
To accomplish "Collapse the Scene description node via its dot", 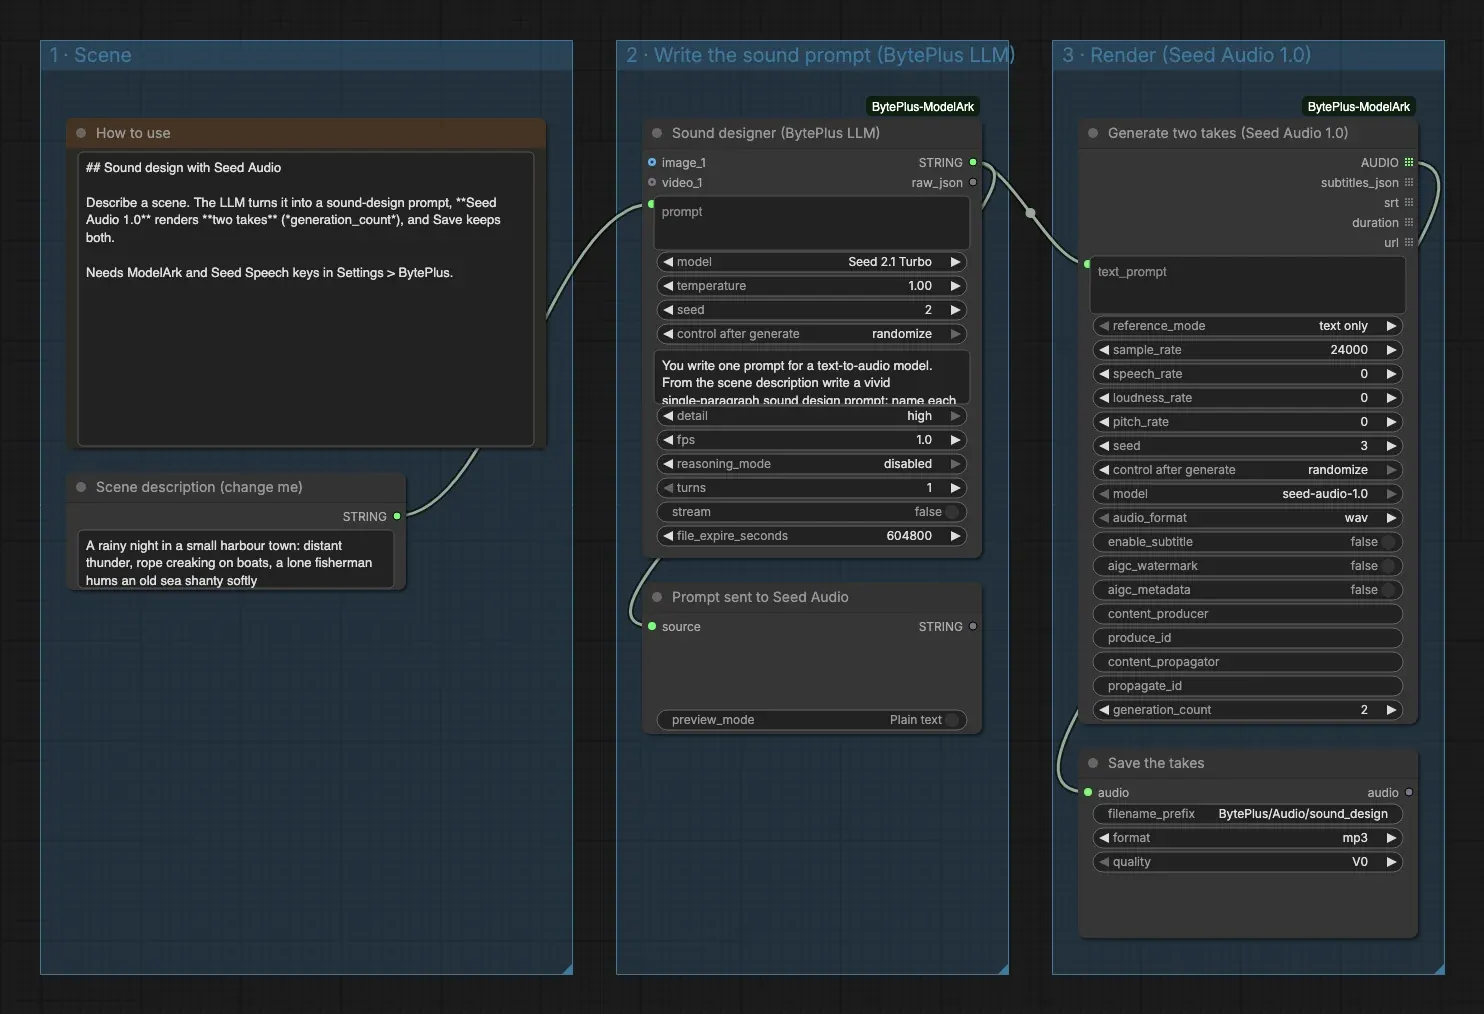I will 81,487.
